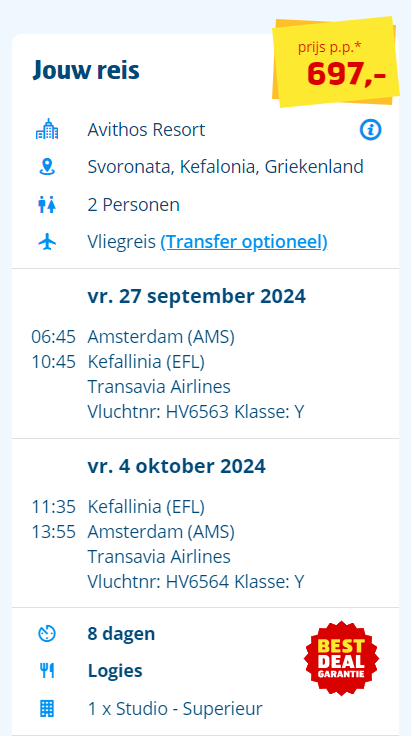This screenshot has width=411, height=736.
Task: Click the location pin icon
Action: (47, 167)
